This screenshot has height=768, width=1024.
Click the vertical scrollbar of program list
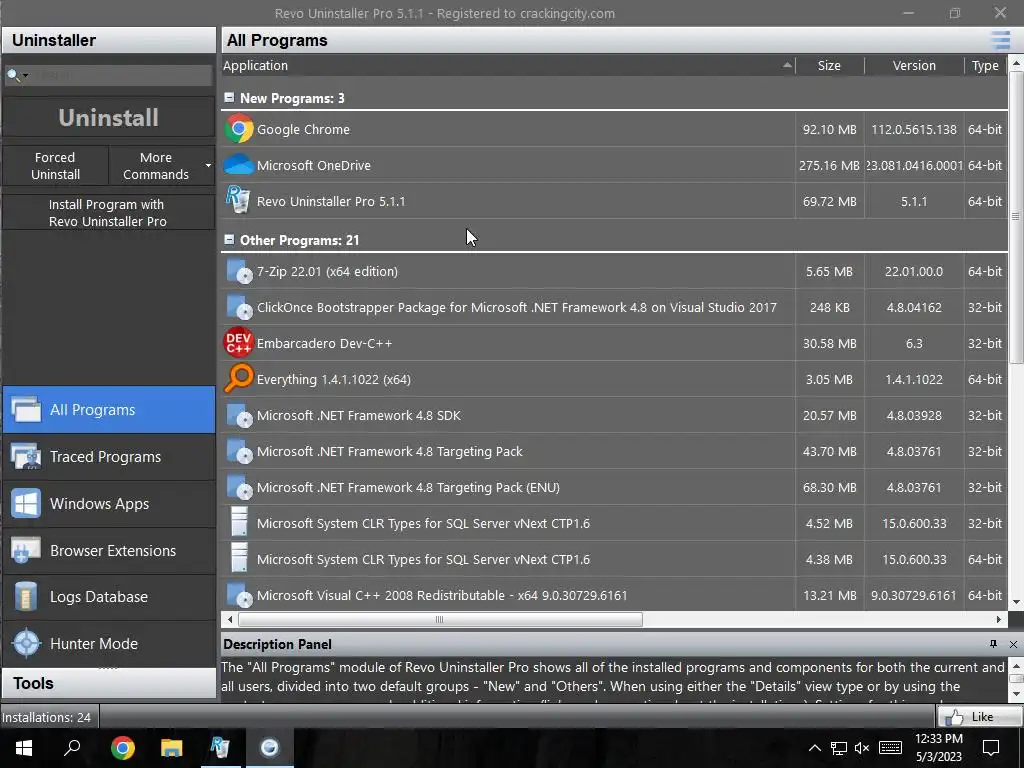point(1016,216)
